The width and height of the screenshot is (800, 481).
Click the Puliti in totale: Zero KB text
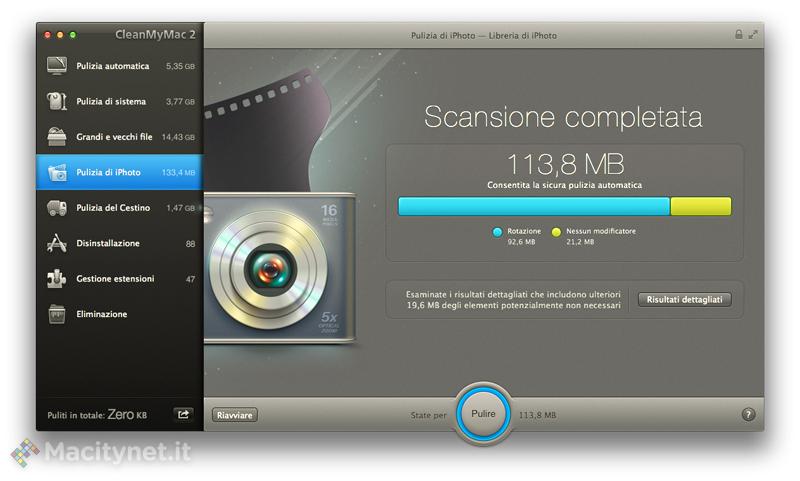97,415
